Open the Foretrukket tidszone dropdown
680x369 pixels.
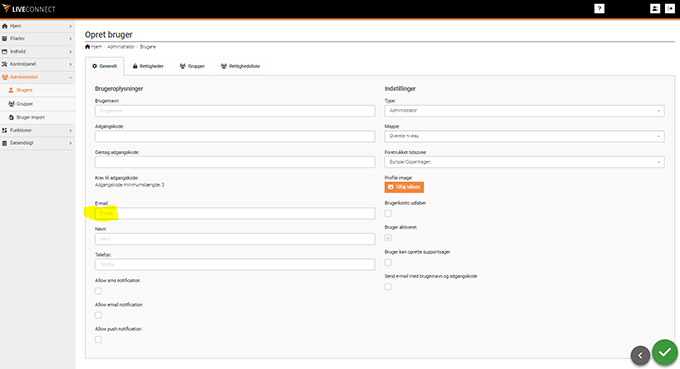(524, 162)
